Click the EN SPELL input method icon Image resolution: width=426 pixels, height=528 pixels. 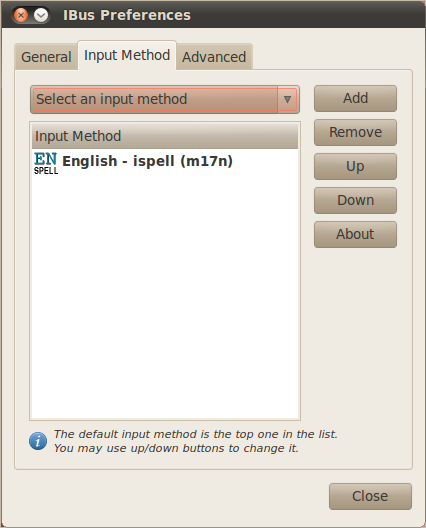pos(46,163)
